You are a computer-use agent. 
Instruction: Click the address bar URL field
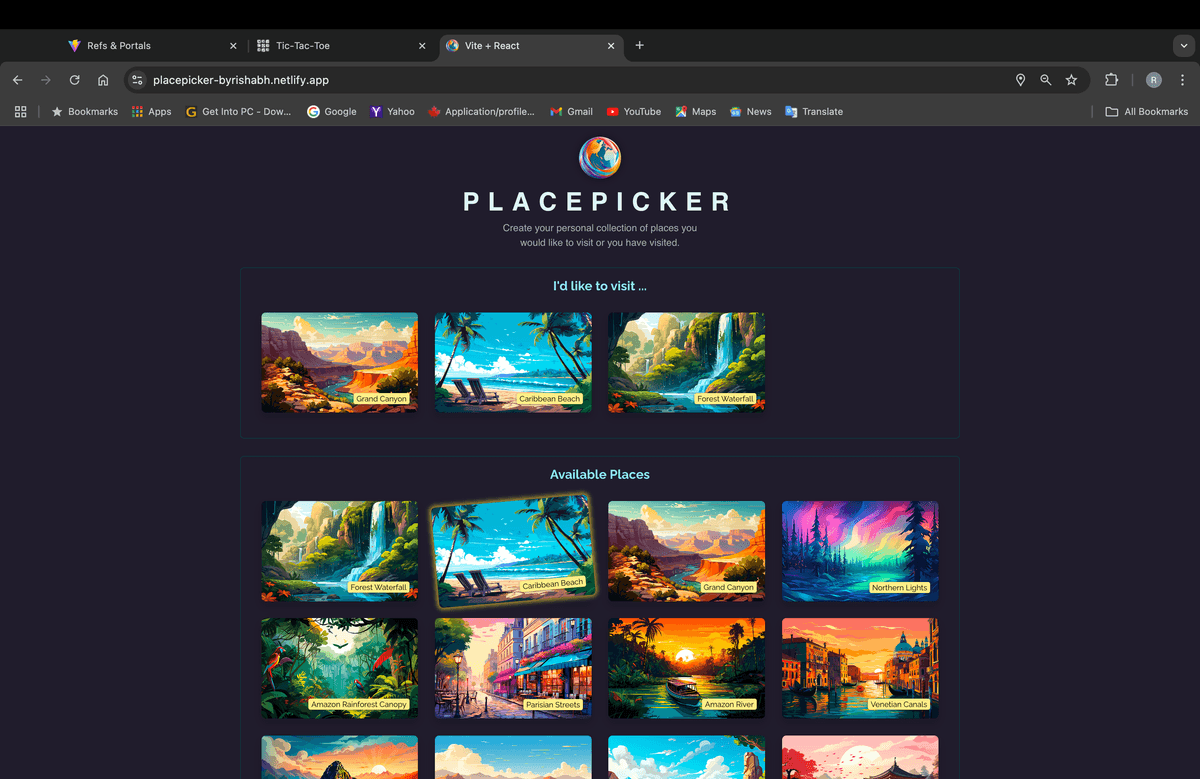[570, 80]
